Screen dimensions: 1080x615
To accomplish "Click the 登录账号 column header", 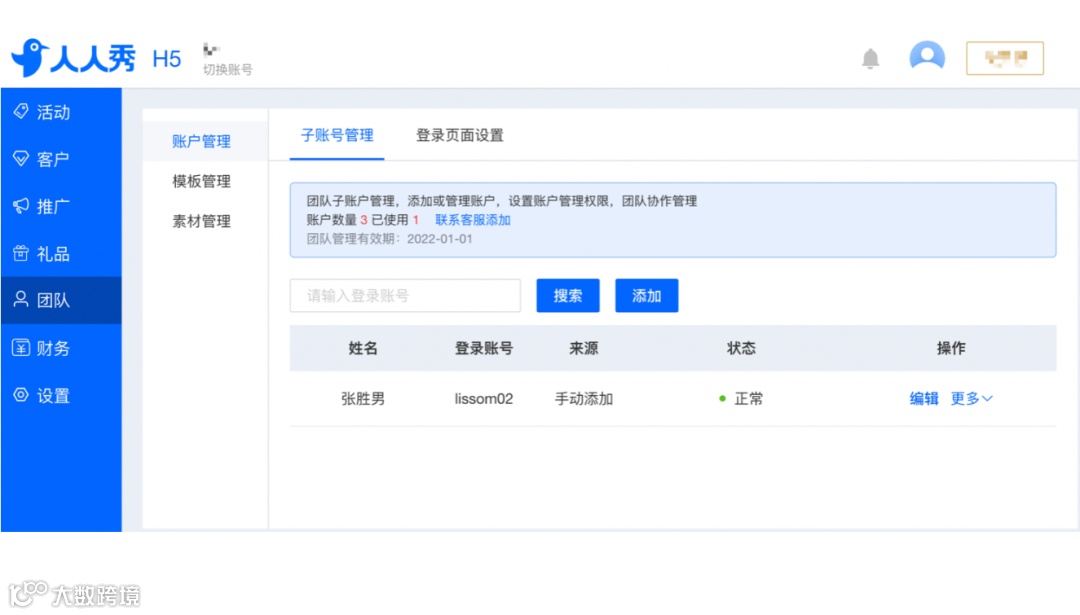I will coord(484,348).
